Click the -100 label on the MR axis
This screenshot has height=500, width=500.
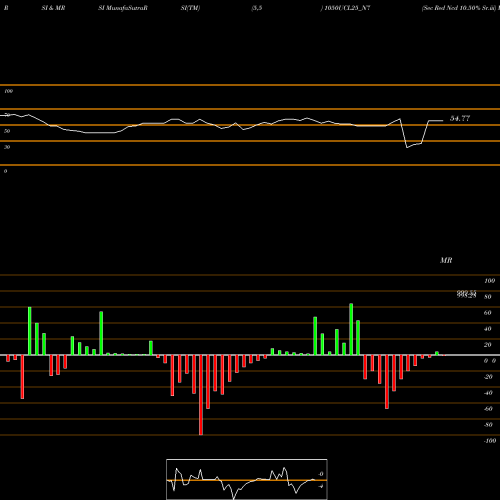(x=490, y=441)
